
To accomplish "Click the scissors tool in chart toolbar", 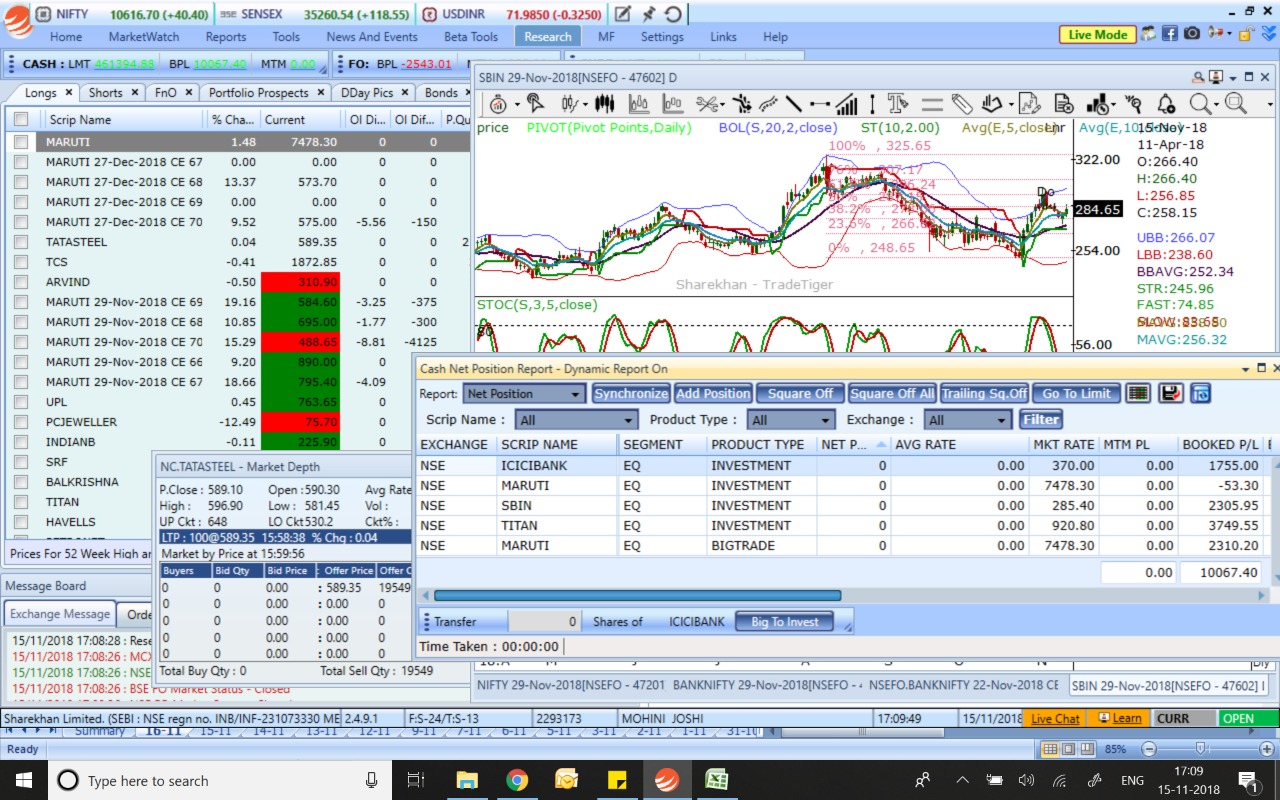I will pyautogui.click(x=706, y=103).
